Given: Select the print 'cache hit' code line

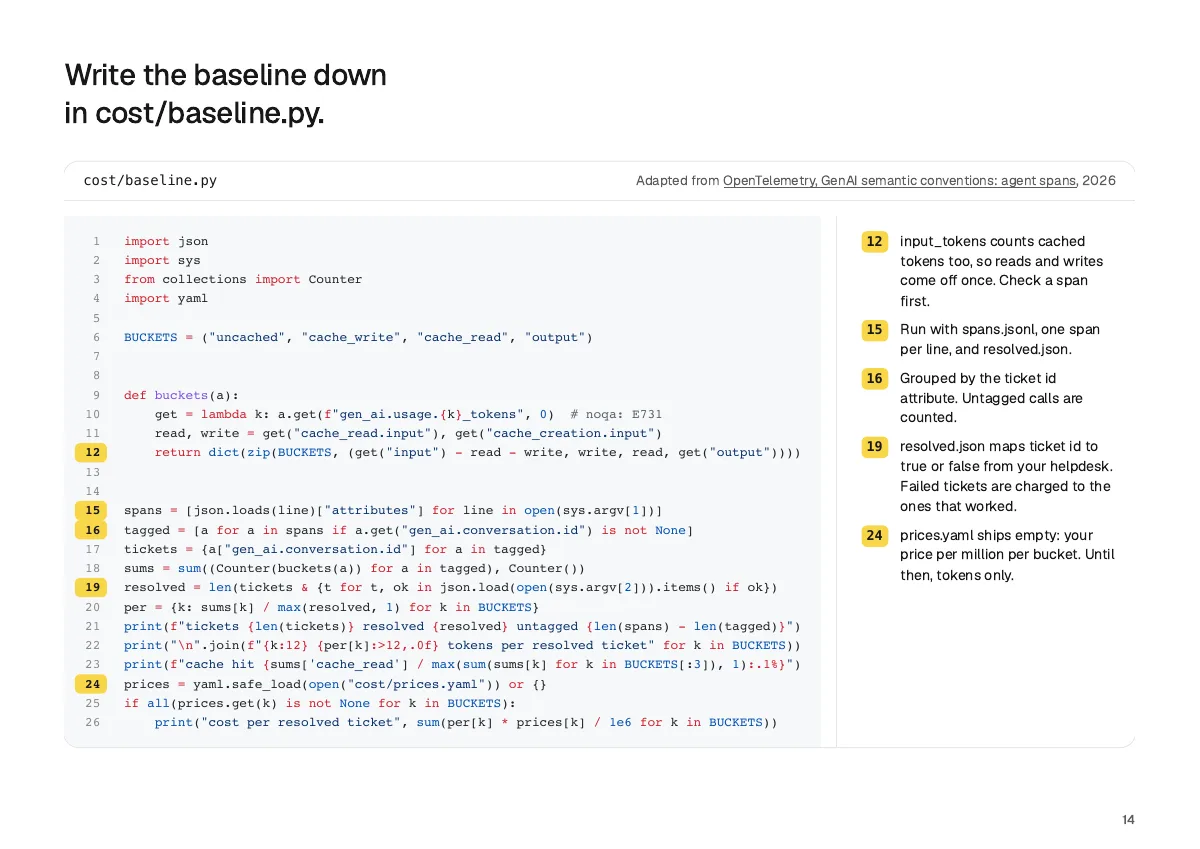Looking at the screenshot, I should [x=462, y=664].
